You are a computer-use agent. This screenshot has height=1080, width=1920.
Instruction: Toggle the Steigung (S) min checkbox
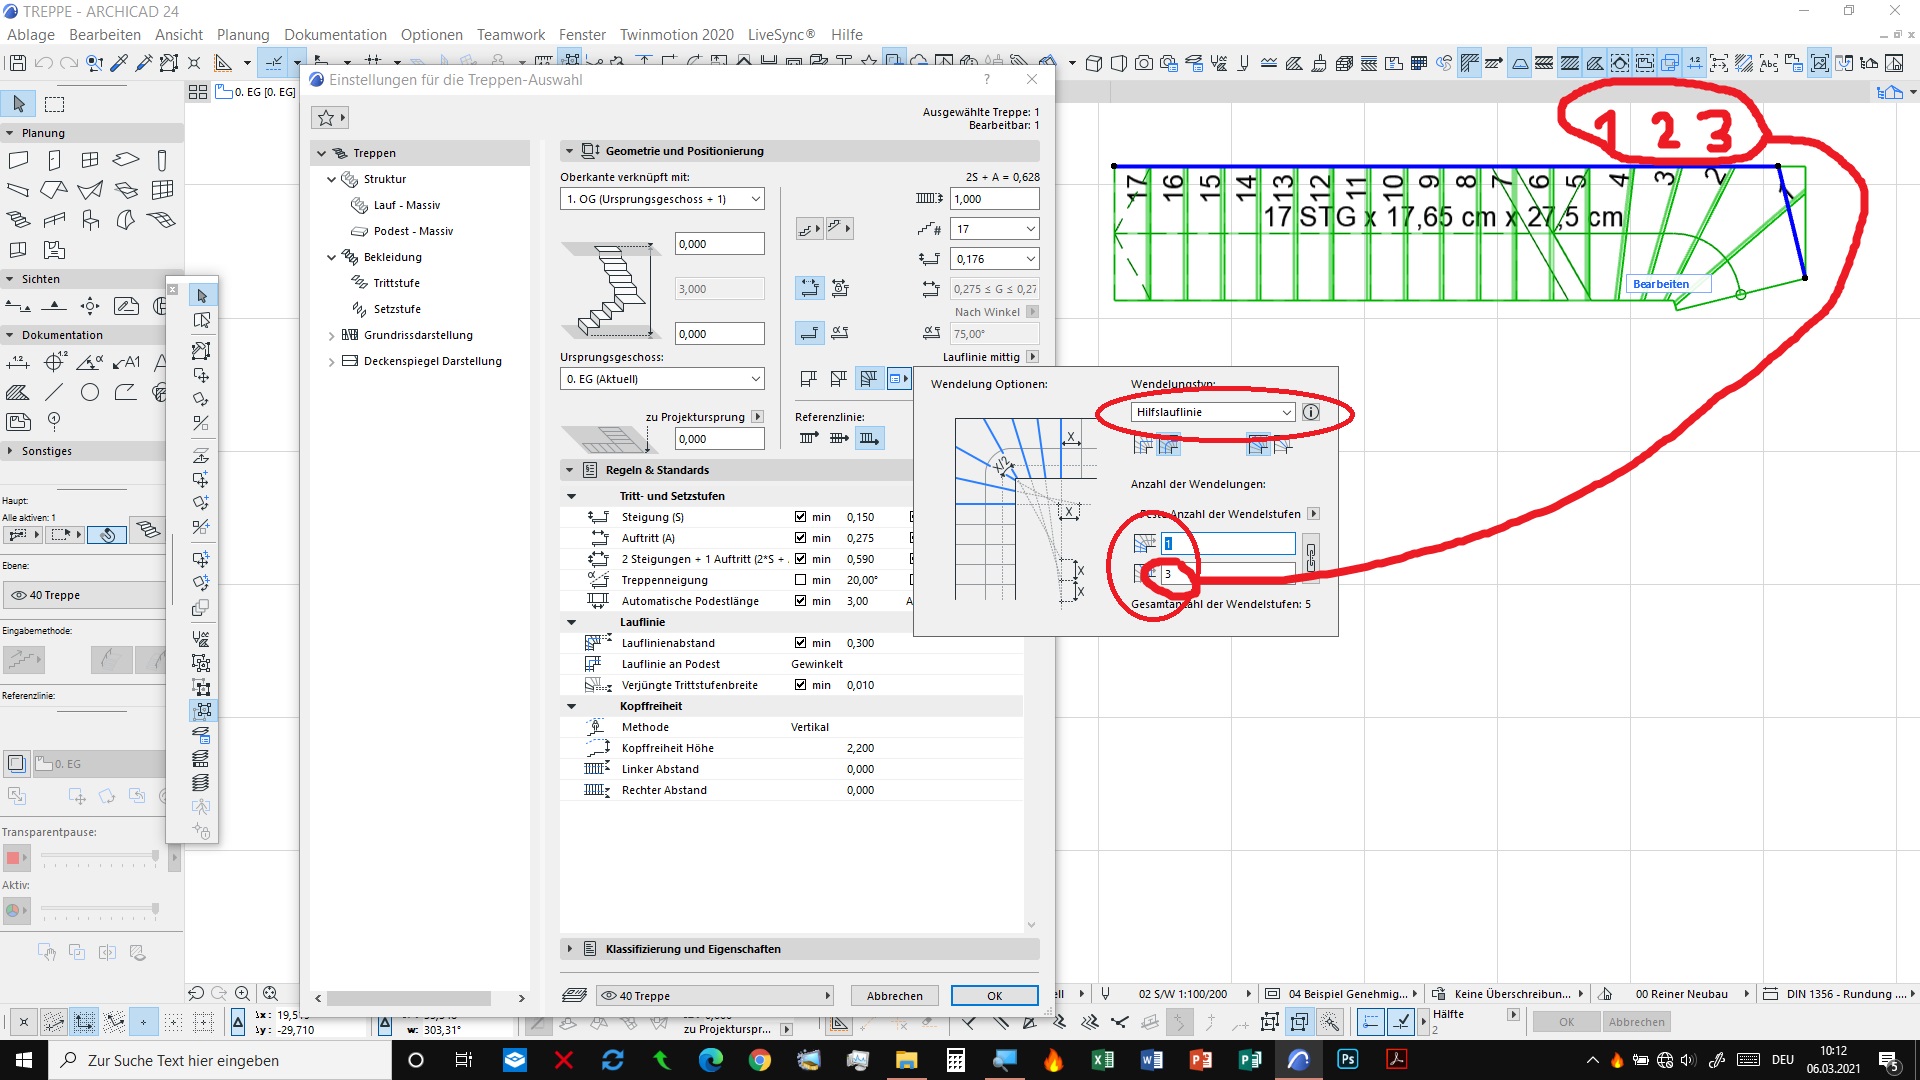pyautogui.click(x=800, y=517)
